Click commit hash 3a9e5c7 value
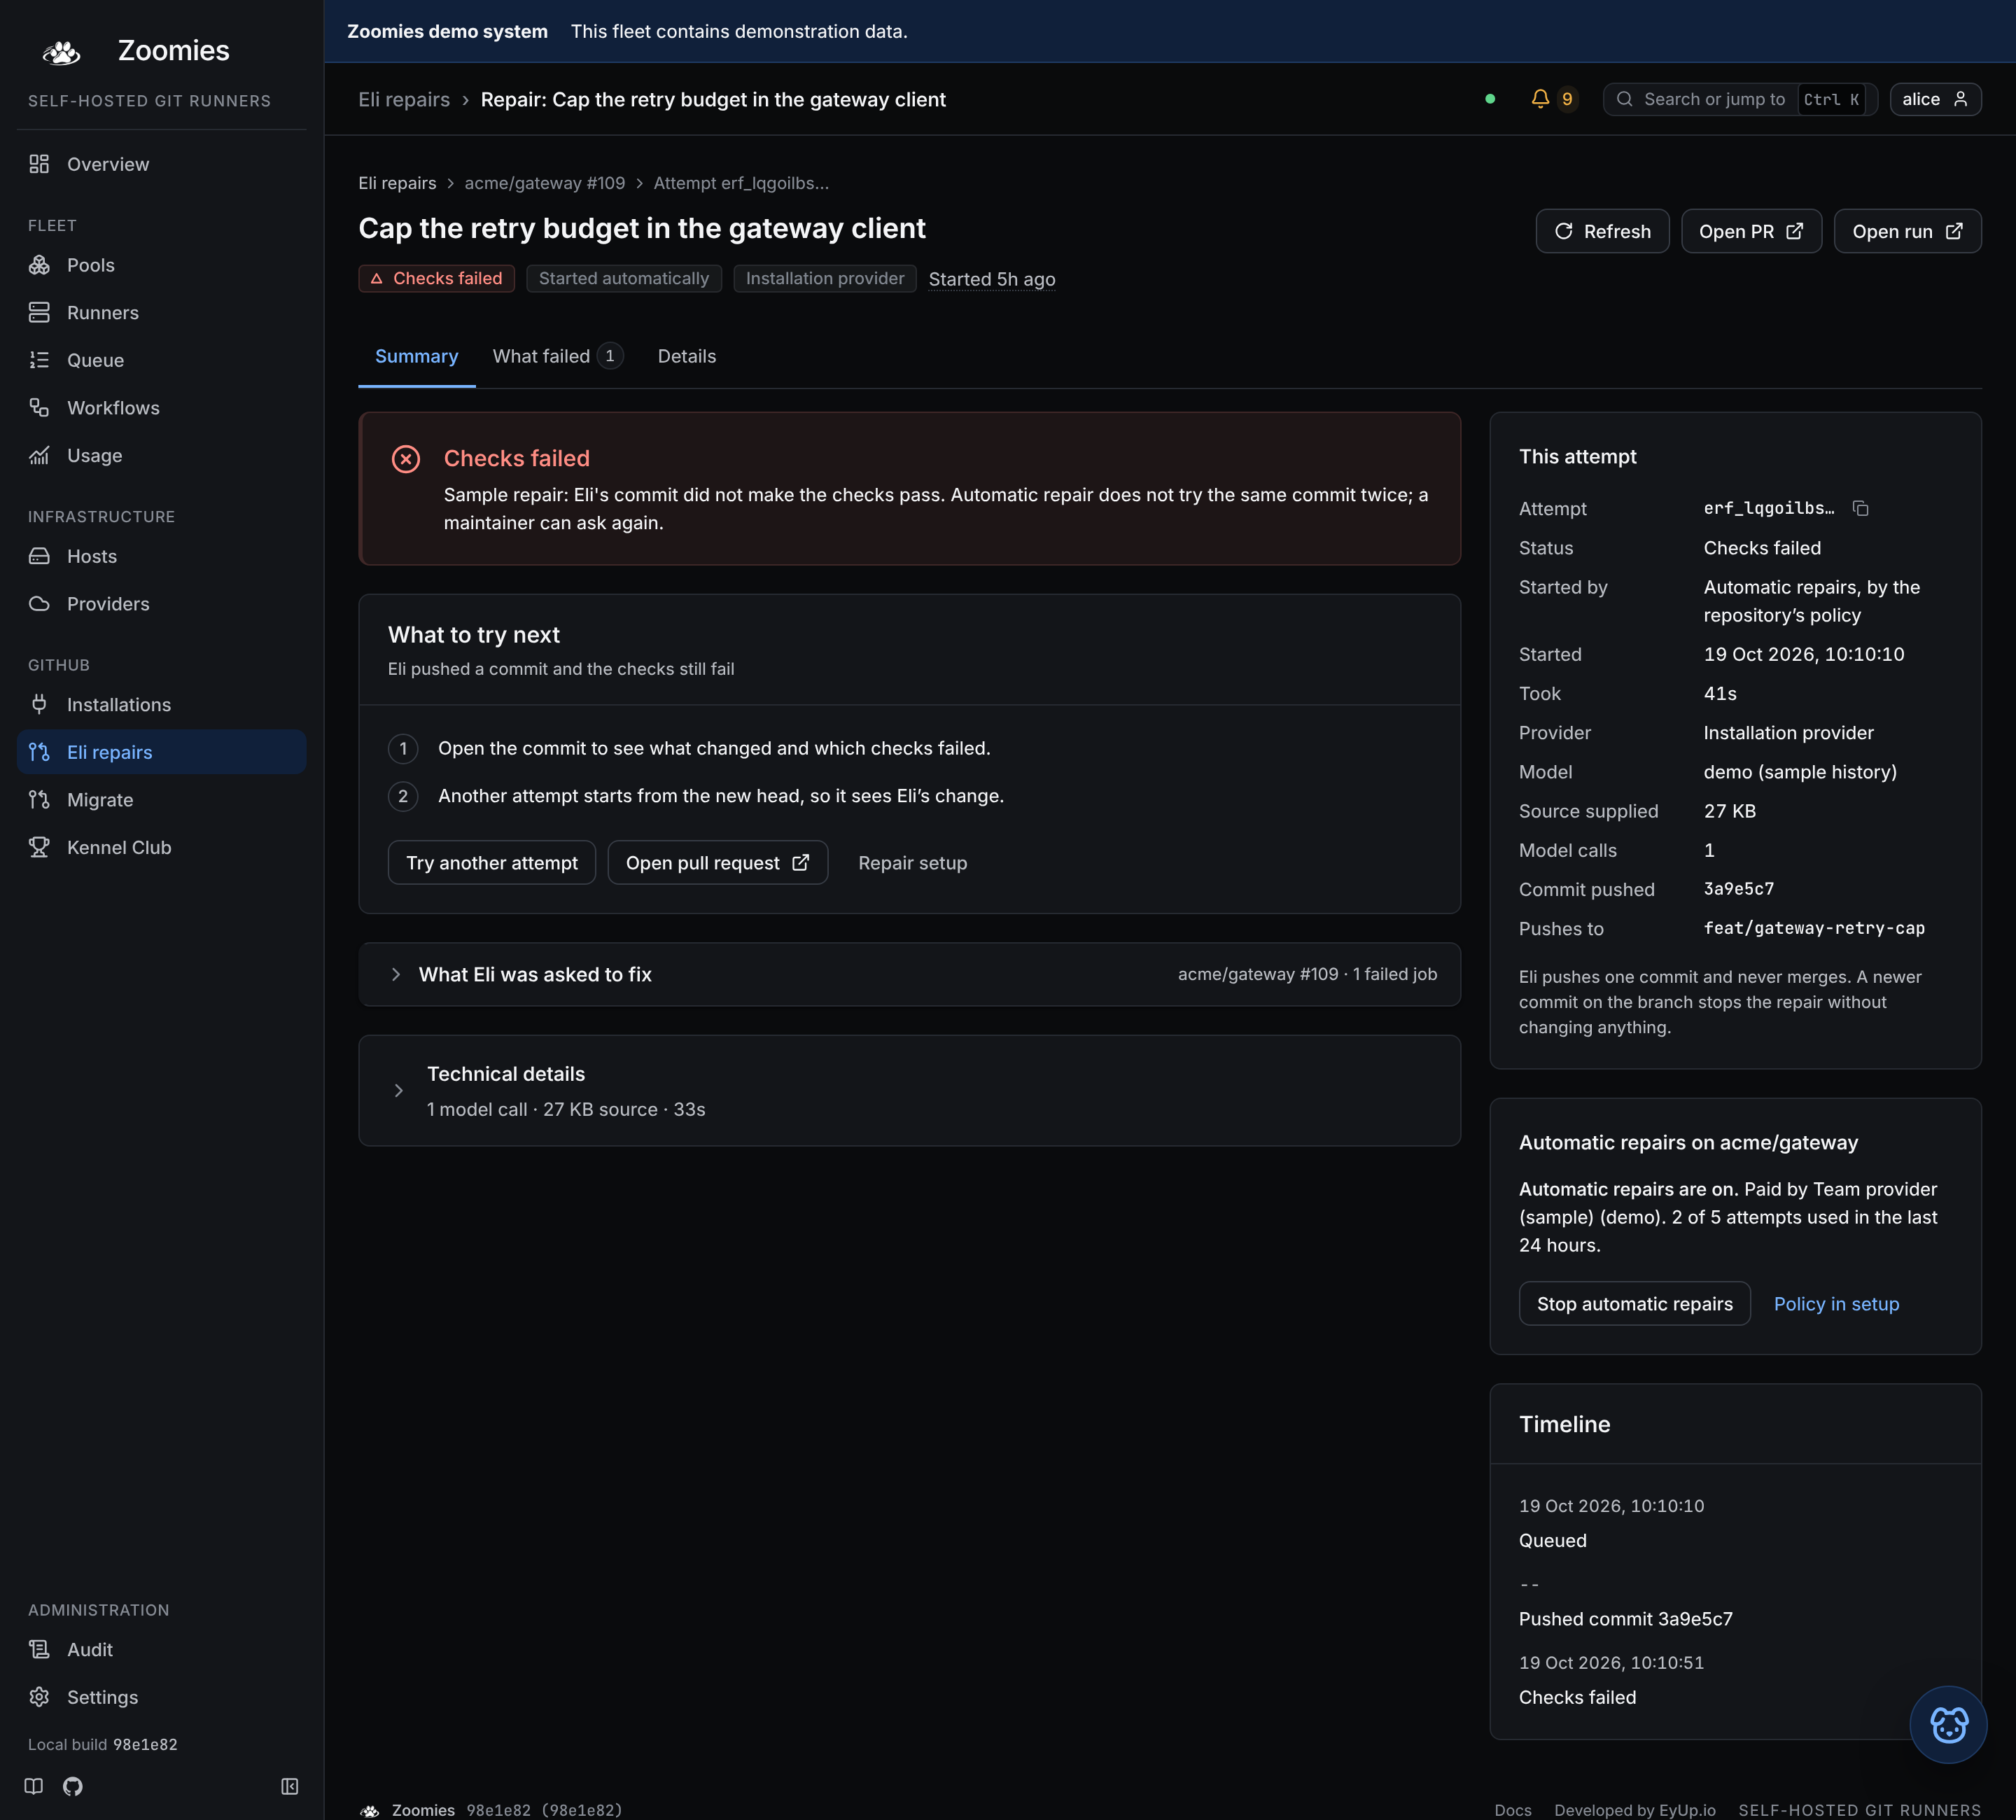The height and width of the screenshot is (1820, 2016). tap(1738, 889)
